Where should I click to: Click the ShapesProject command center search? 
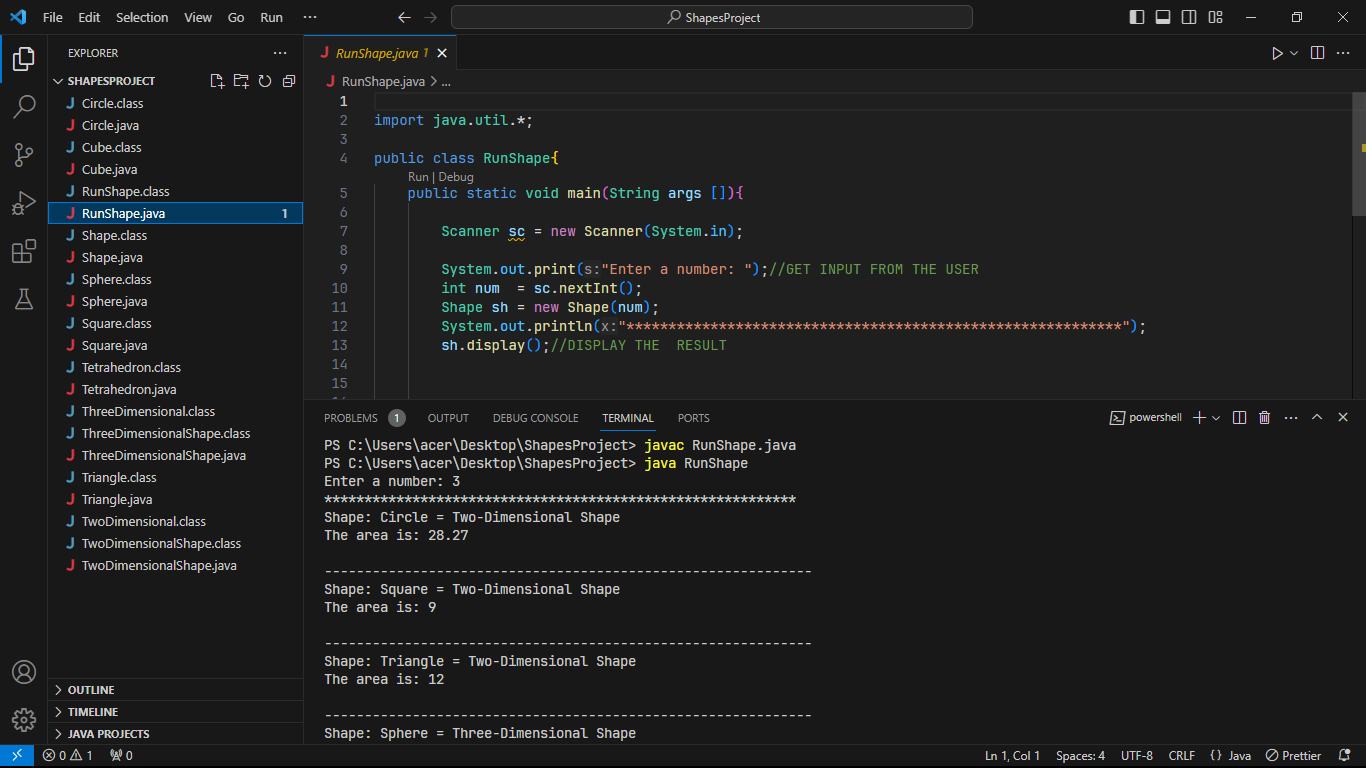711,17
